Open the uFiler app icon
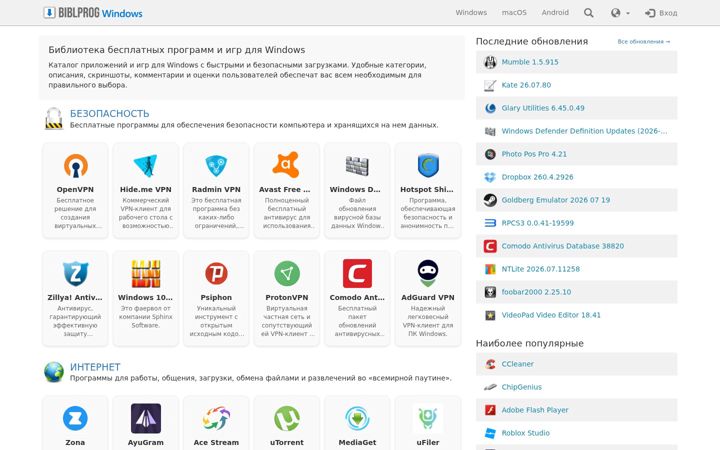 [x=428, y=418]
